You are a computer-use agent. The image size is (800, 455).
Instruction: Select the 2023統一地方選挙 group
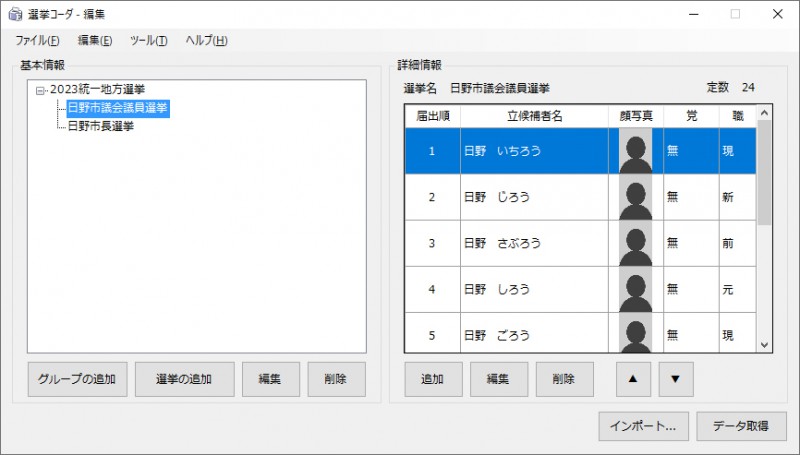(x=97, y=89)
